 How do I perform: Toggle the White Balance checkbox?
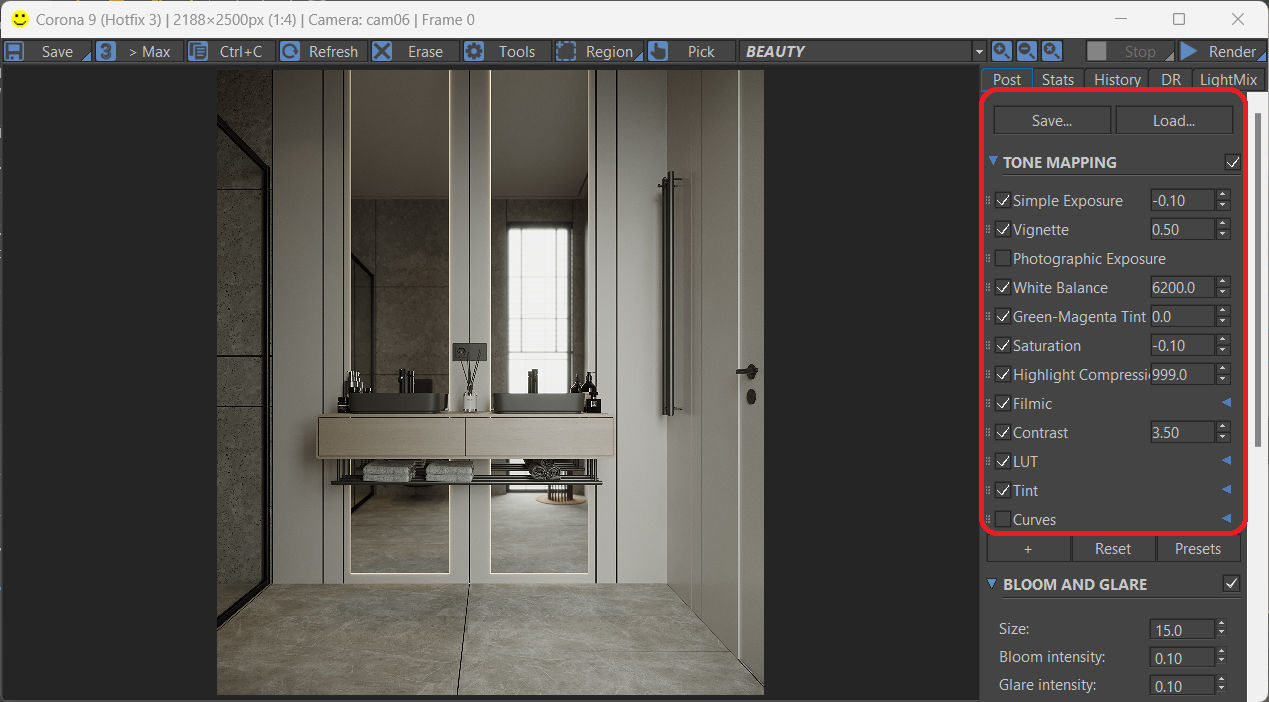(1003, 287)
